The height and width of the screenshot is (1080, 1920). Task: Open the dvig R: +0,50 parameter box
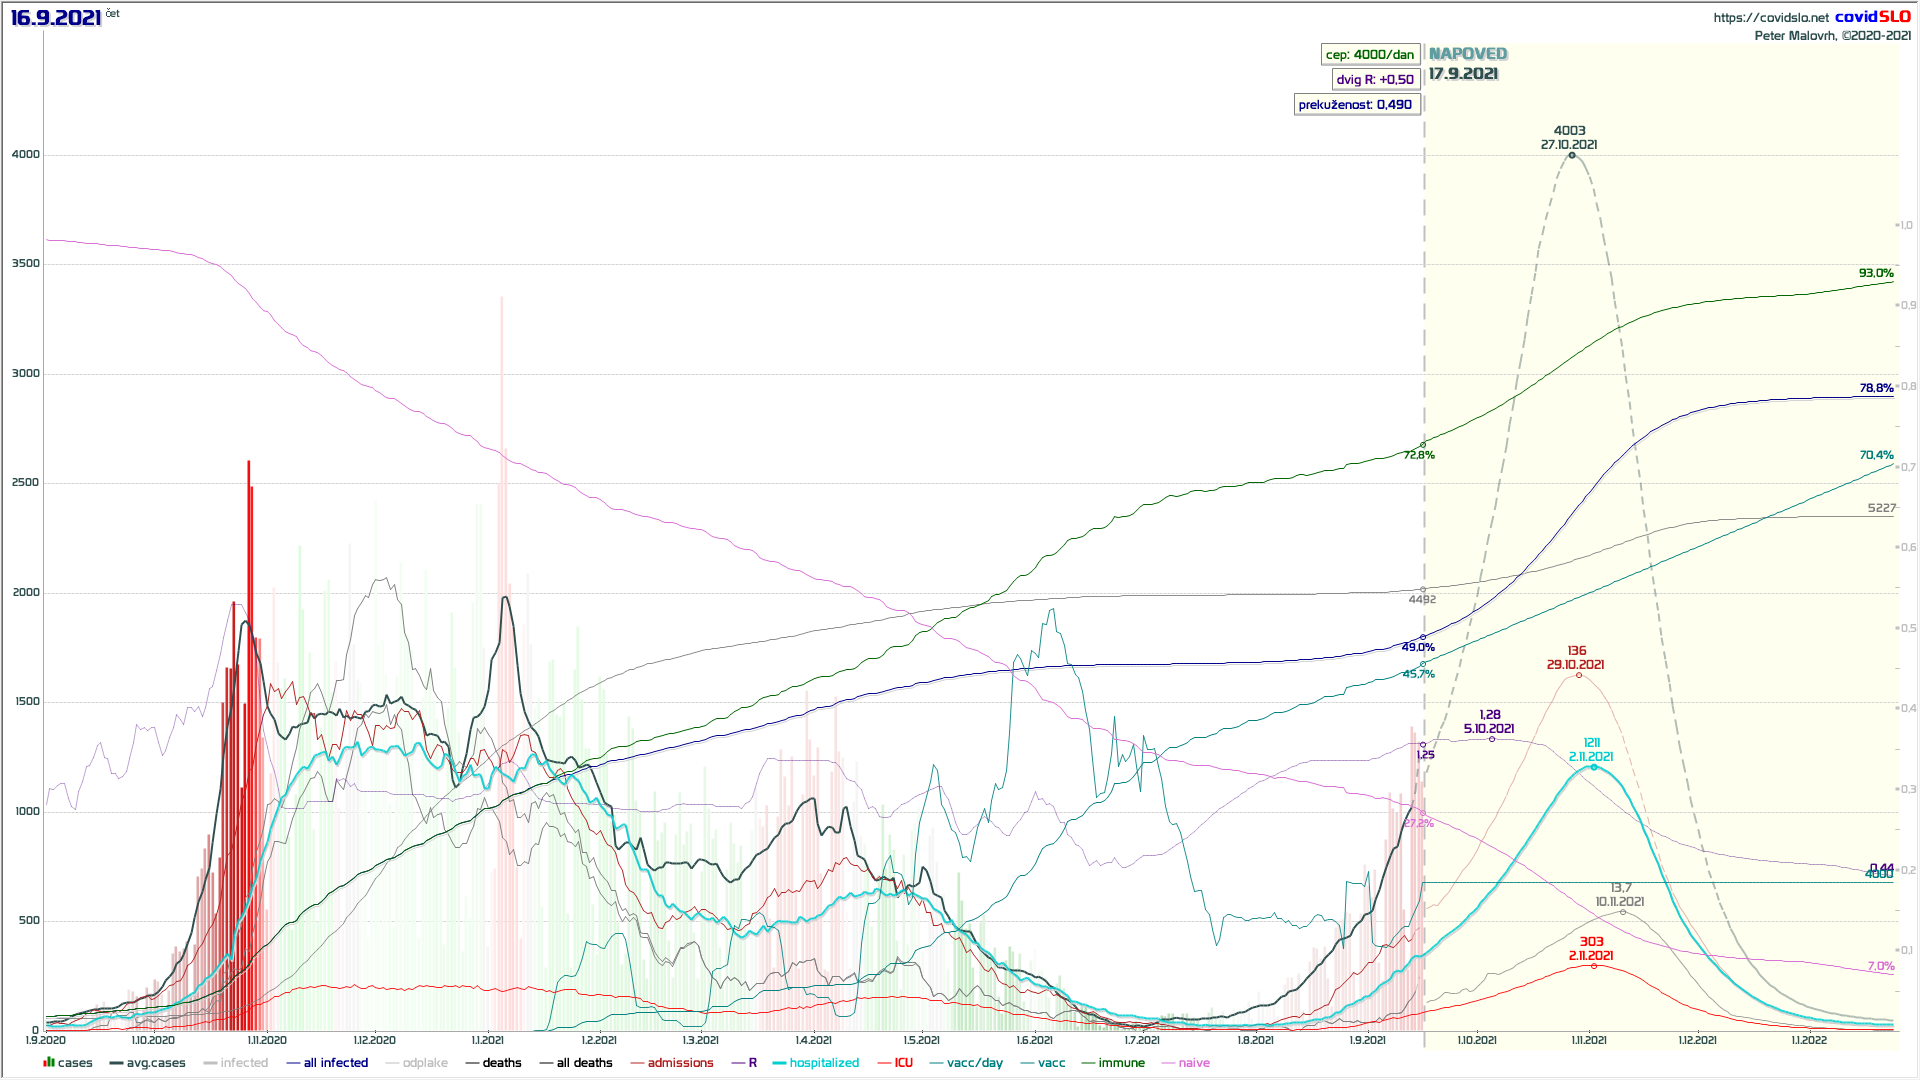tap(1375, 80)
